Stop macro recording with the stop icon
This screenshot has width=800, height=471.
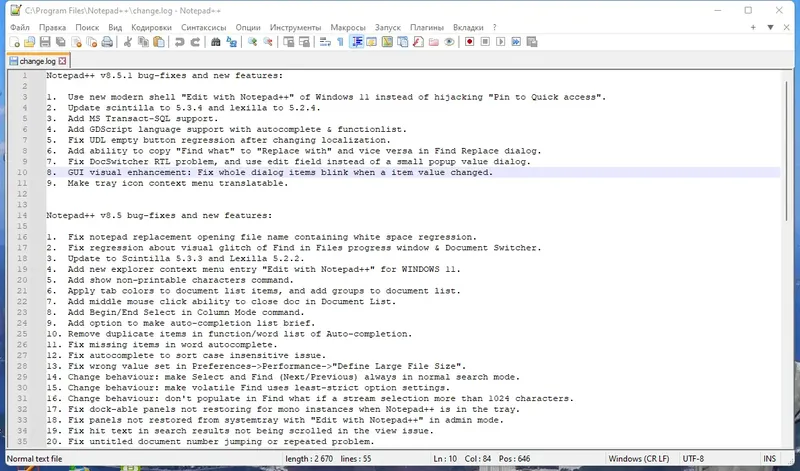pos(485,42)
